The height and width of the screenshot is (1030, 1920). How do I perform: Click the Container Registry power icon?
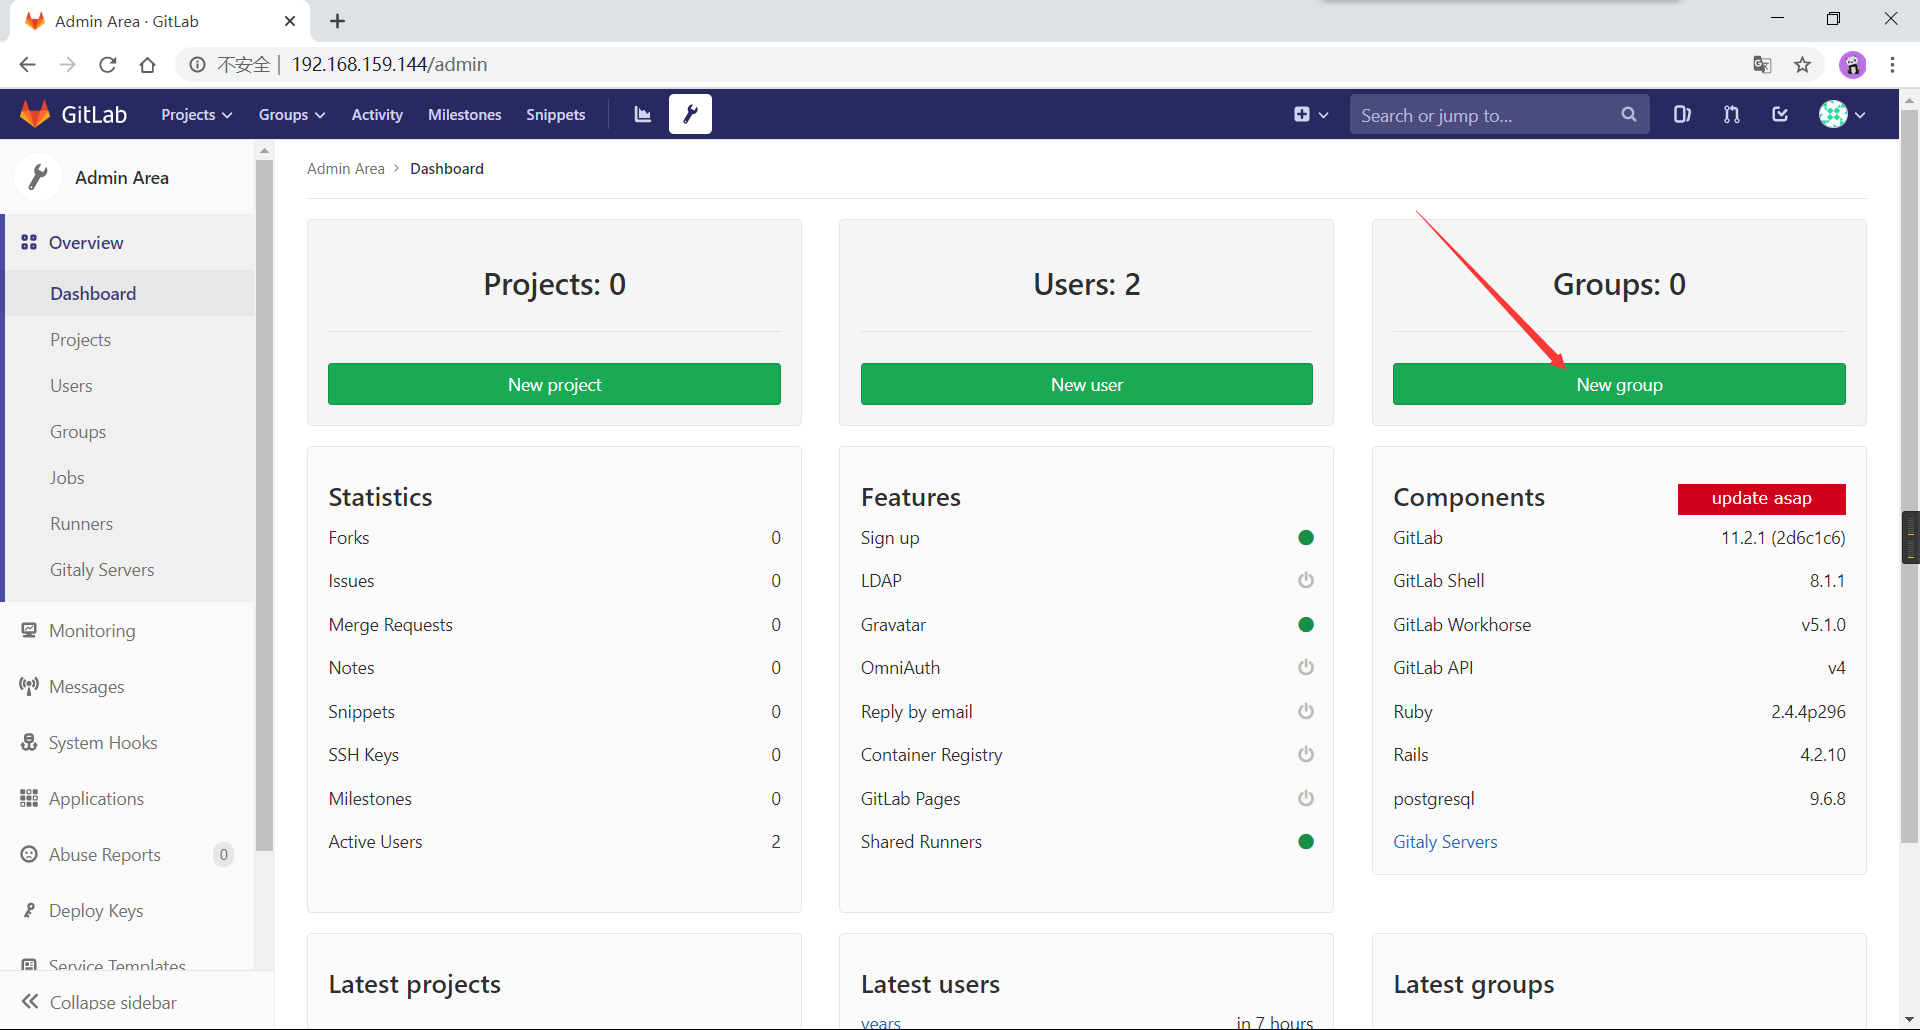tap(1305, 754)
